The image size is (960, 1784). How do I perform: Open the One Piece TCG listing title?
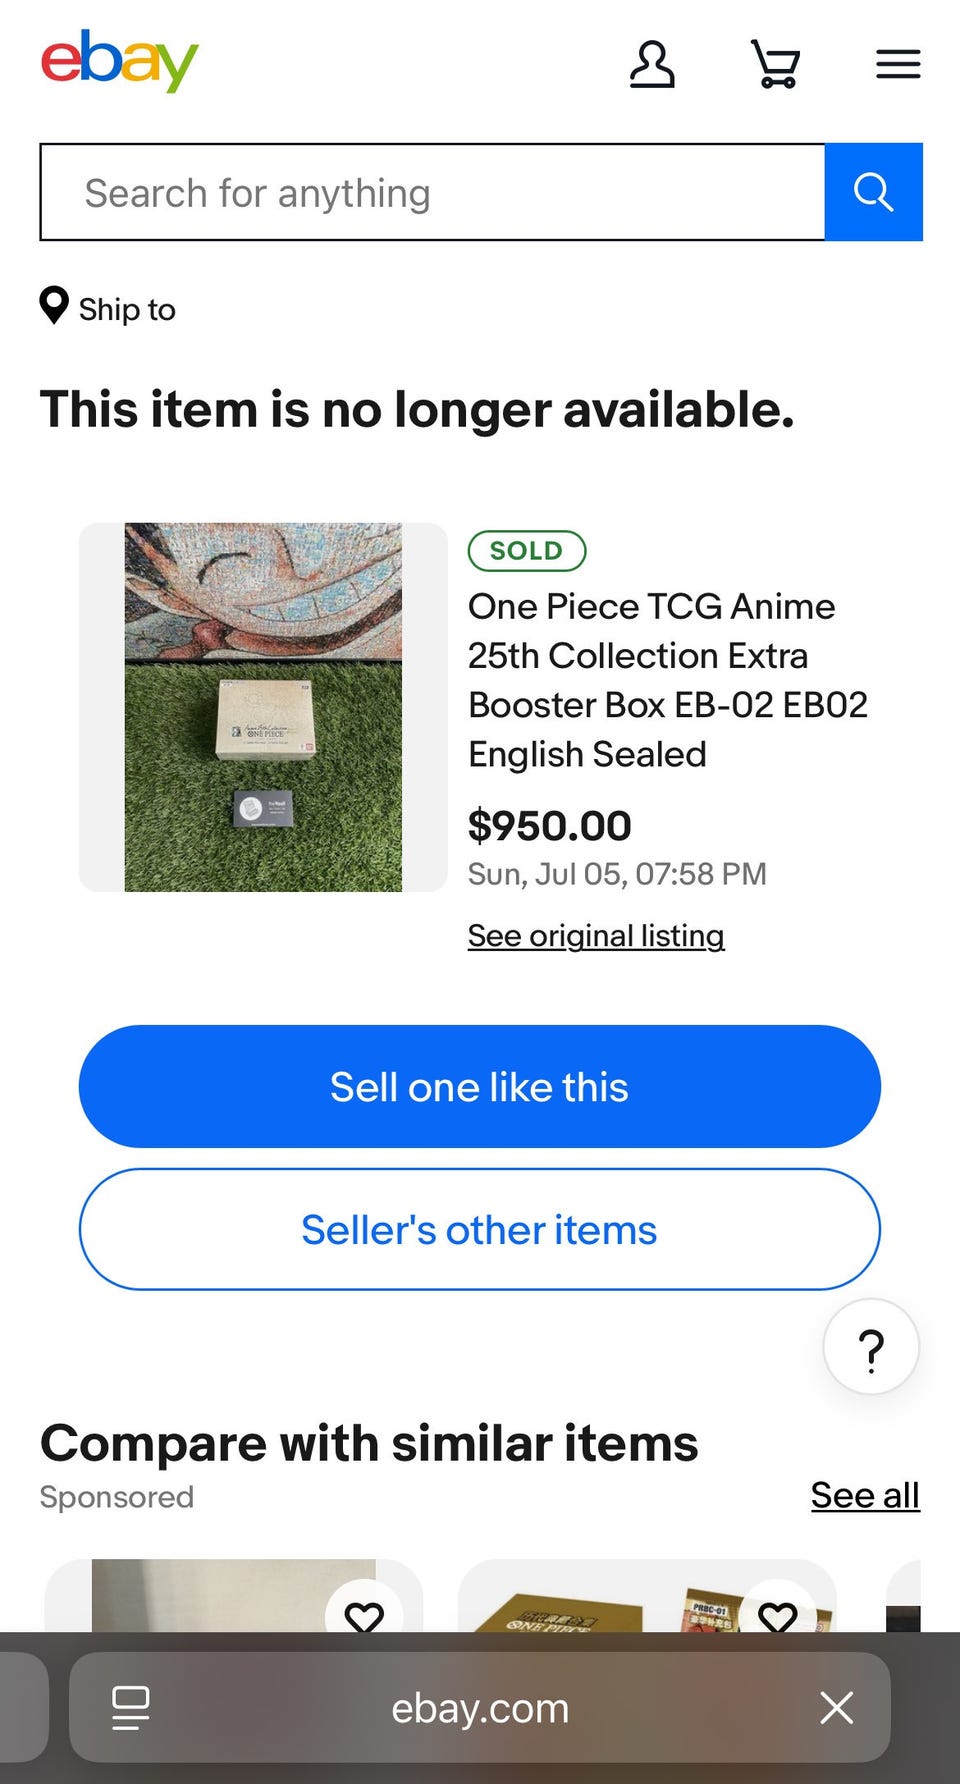tap(667, 680)
